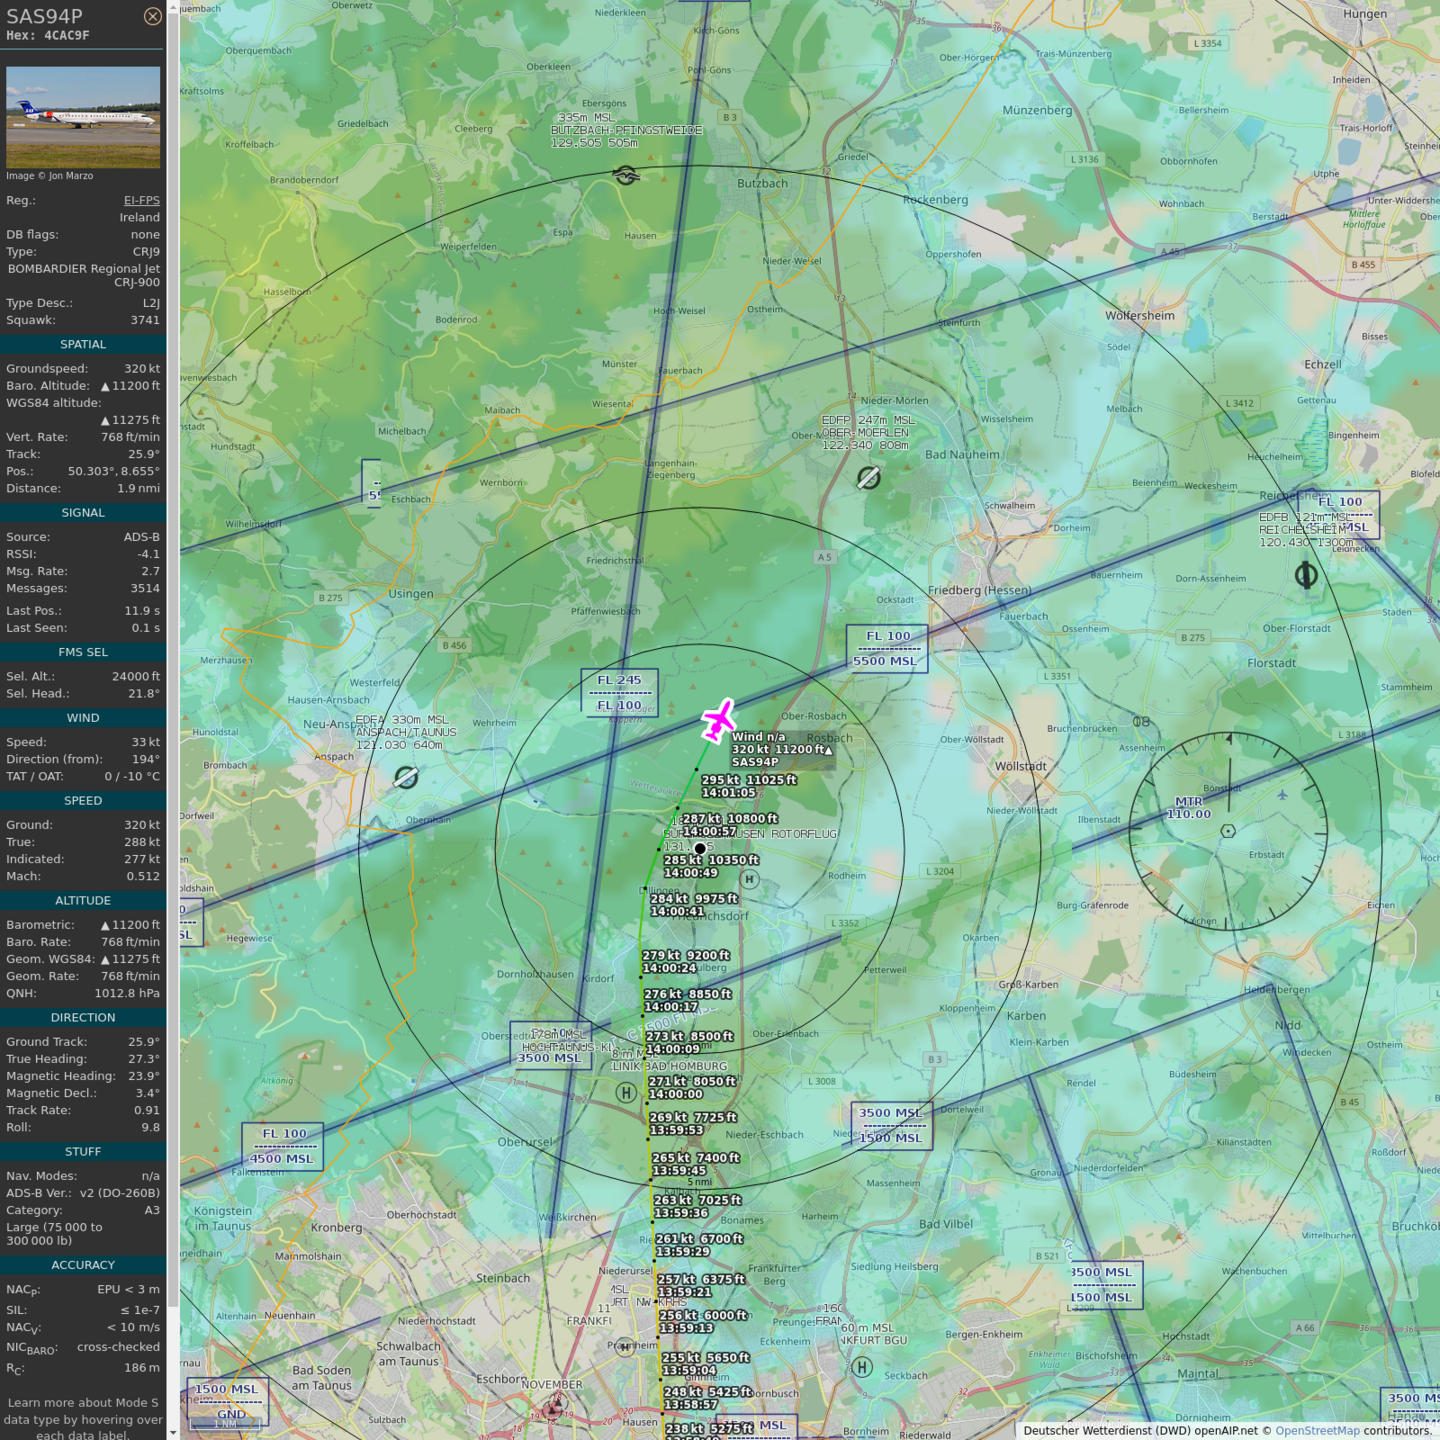Select the magenta SAS94P aircraft icon

[718, 720]
